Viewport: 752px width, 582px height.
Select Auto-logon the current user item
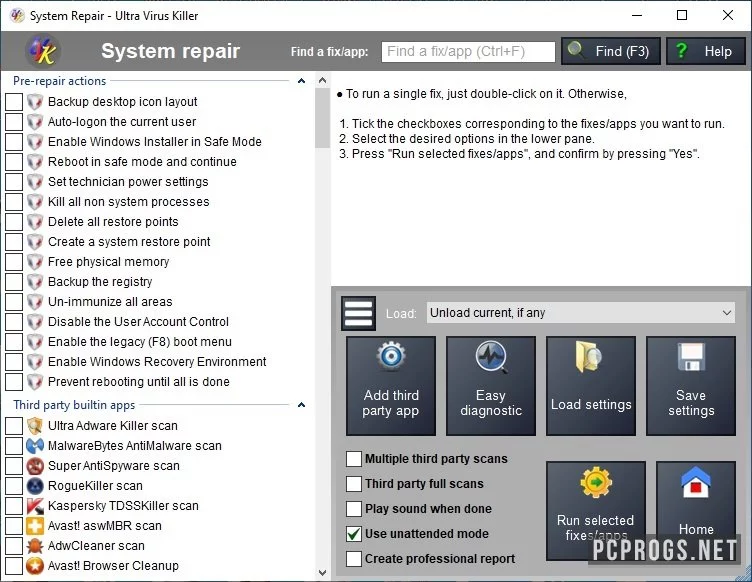point(122,122)
